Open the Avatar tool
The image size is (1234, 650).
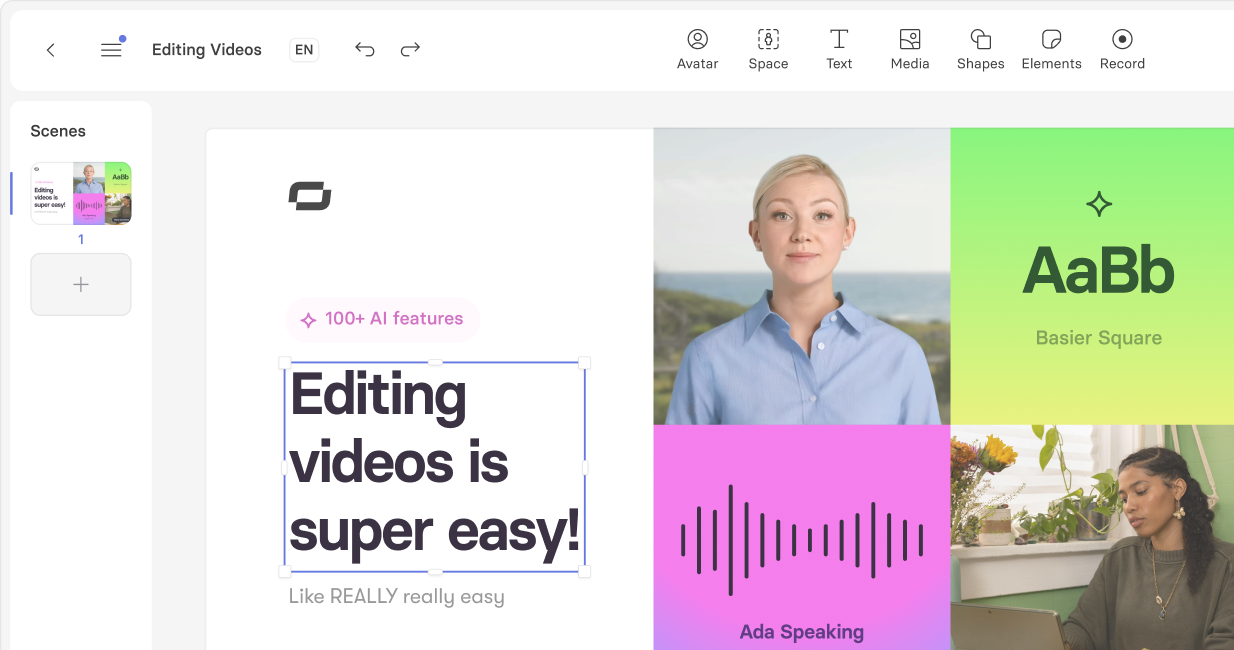point(697,49)
